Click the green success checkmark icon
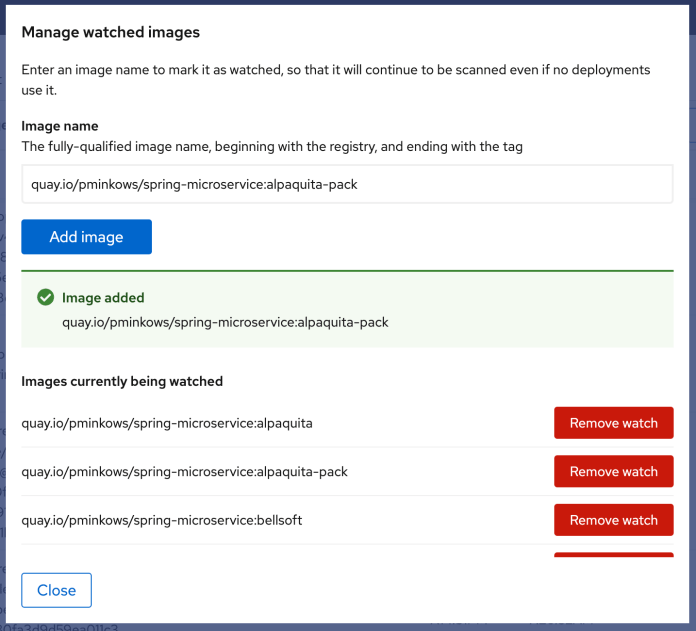The width and height of the screenshot is (696, 631). 45,298
